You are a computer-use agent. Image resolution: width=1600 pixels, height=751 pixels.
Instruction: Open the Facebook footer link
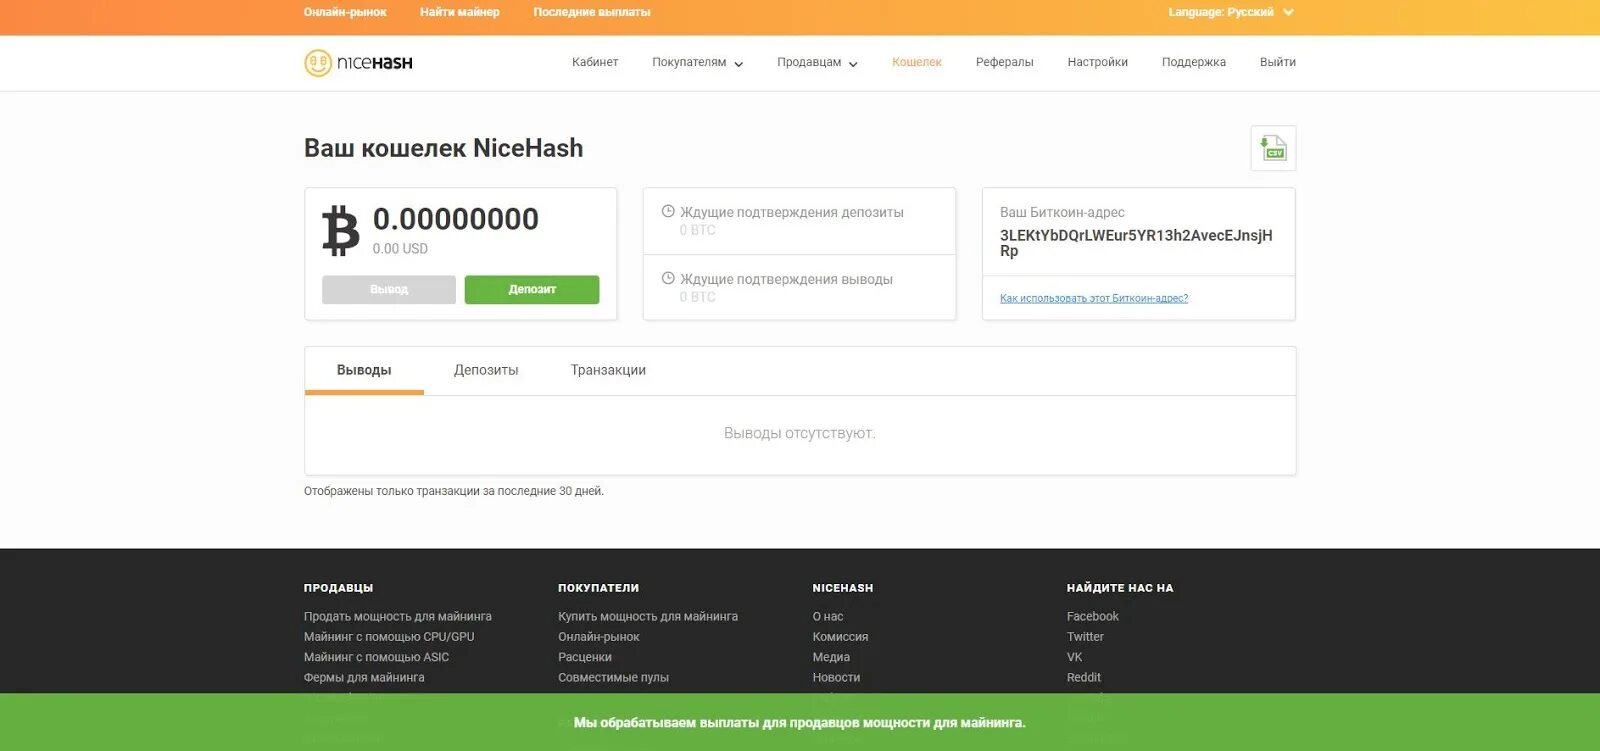(1093, 617)
